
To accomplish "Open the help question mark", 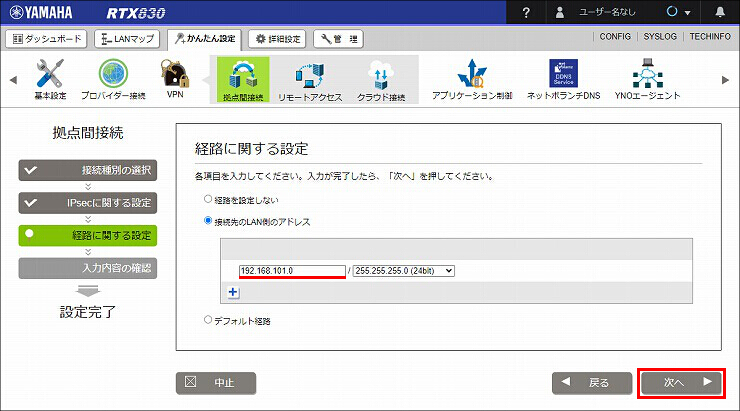I will tap(526, 12).
